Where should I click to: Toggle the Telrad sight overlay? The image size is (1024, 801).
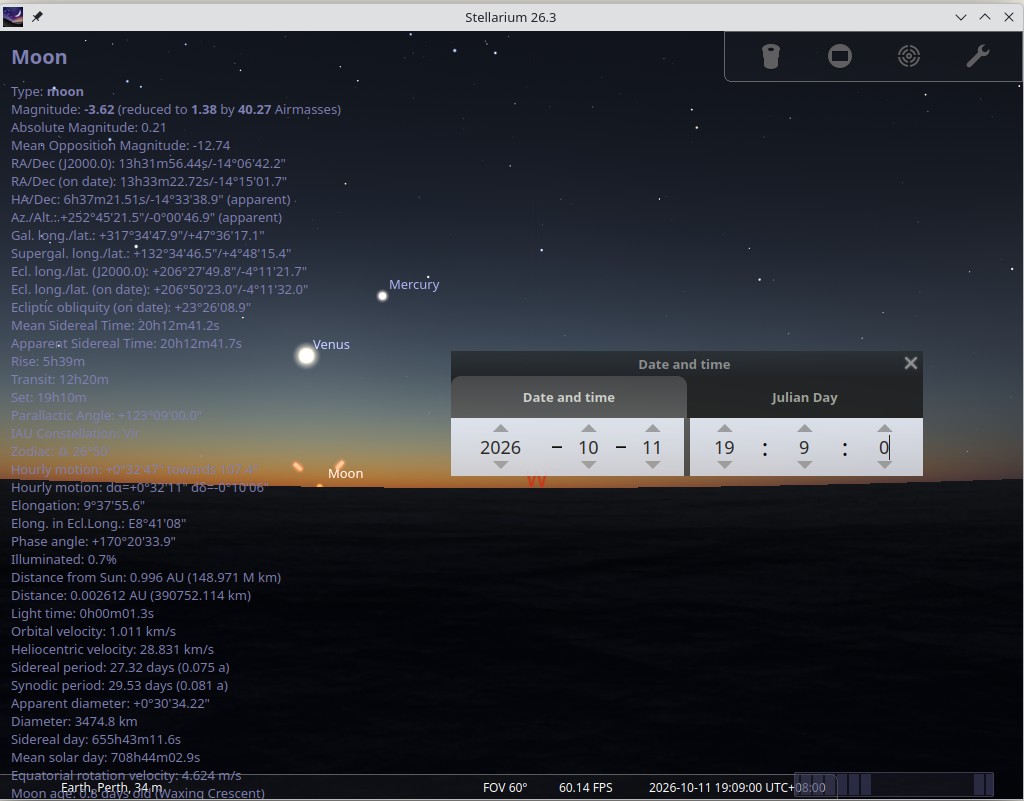[x=908, y=56]
